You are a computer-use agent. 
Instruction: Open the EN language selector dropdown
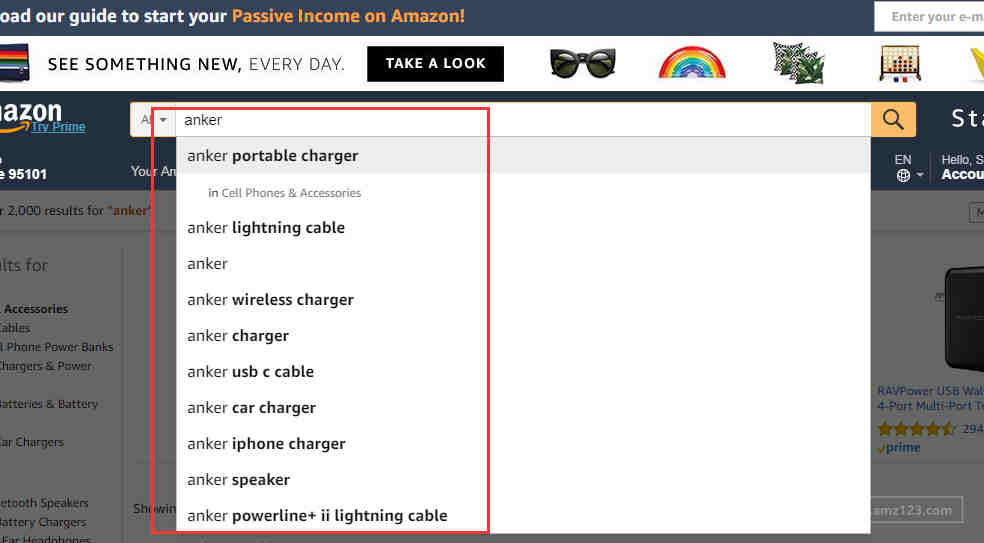908,168
